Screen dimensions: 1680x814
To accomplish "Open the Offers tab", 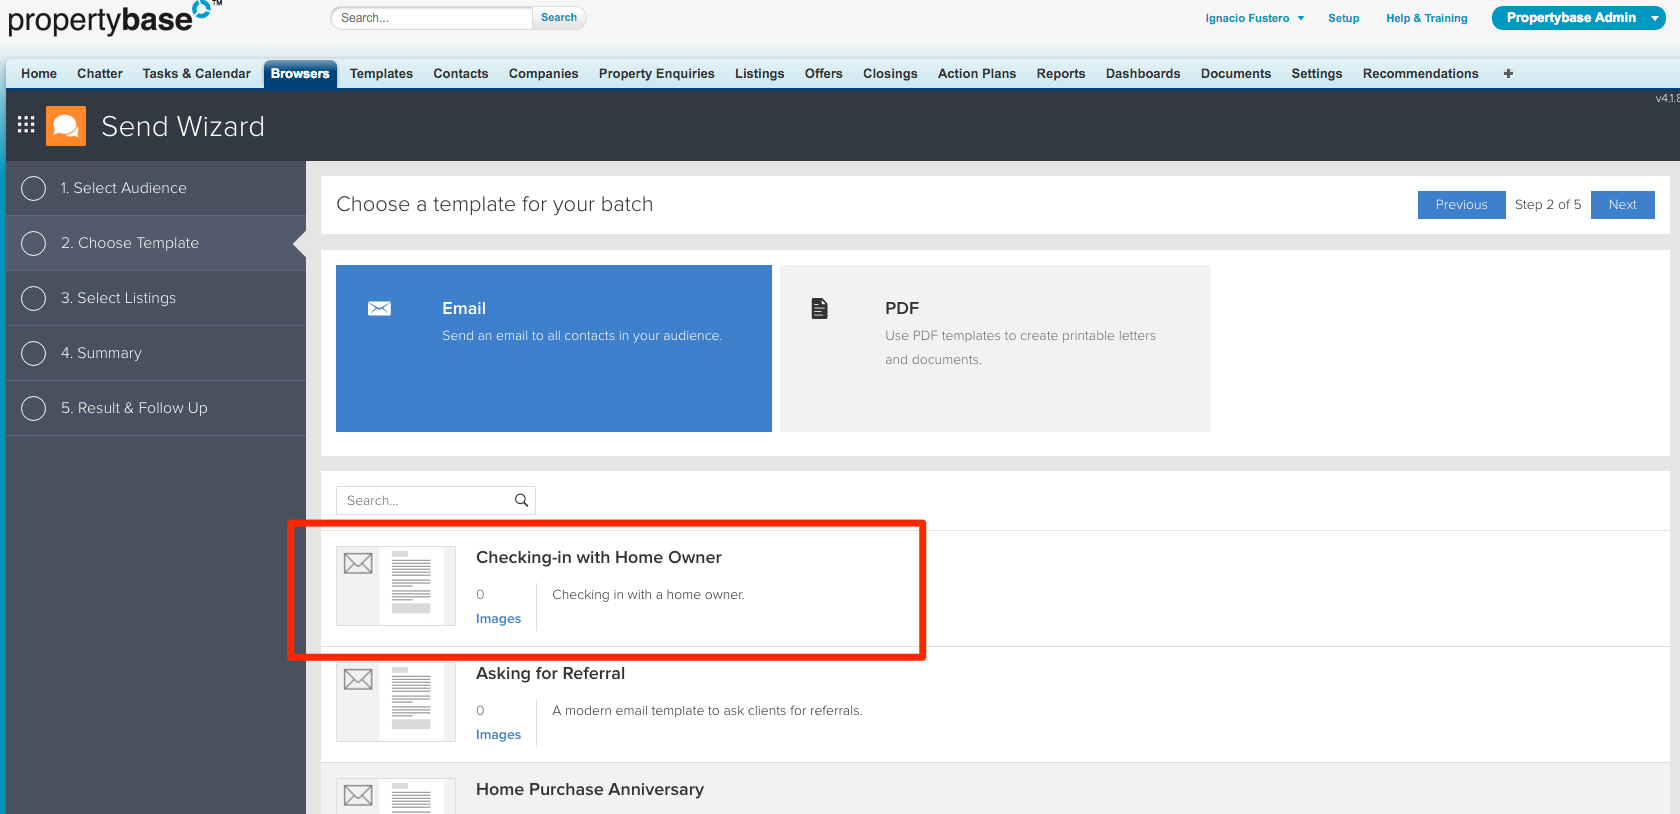I will coord(824,73).
